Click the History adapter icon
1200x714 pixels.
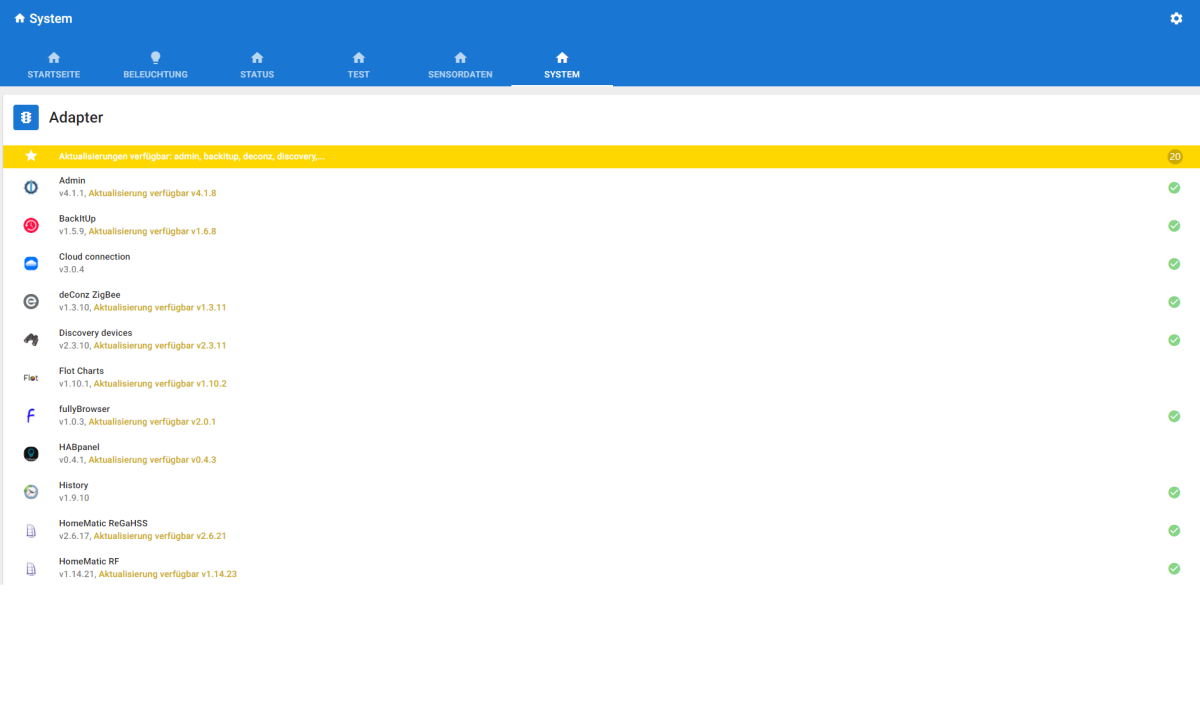pyautogui.click(x=31, y=491)
